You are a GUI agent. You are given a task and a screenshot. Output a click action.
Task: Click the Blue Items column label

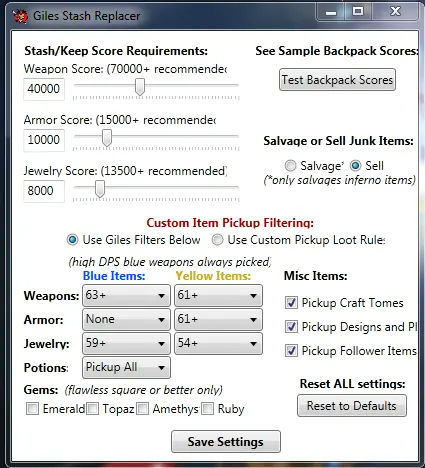point(114,276)
